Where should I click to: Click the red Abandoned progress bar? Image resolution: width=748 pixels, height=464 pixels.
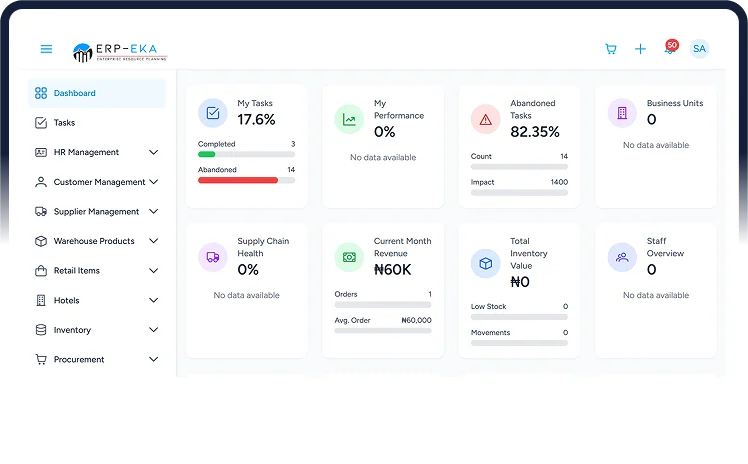click(238, 180)
